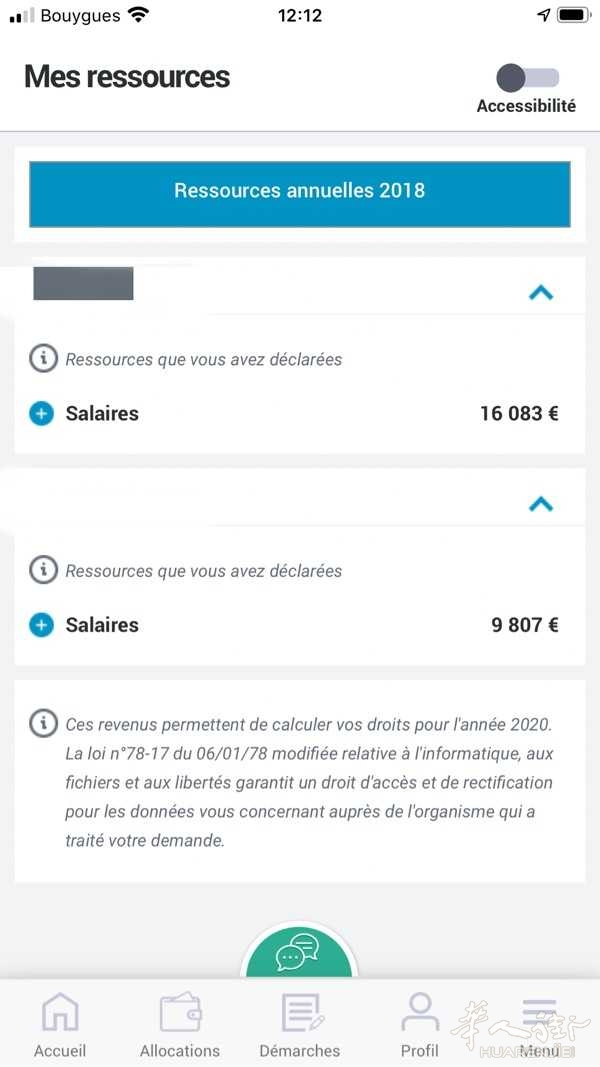
Task: Tap the Wi-Fi status icon
Action: [139, 15]
